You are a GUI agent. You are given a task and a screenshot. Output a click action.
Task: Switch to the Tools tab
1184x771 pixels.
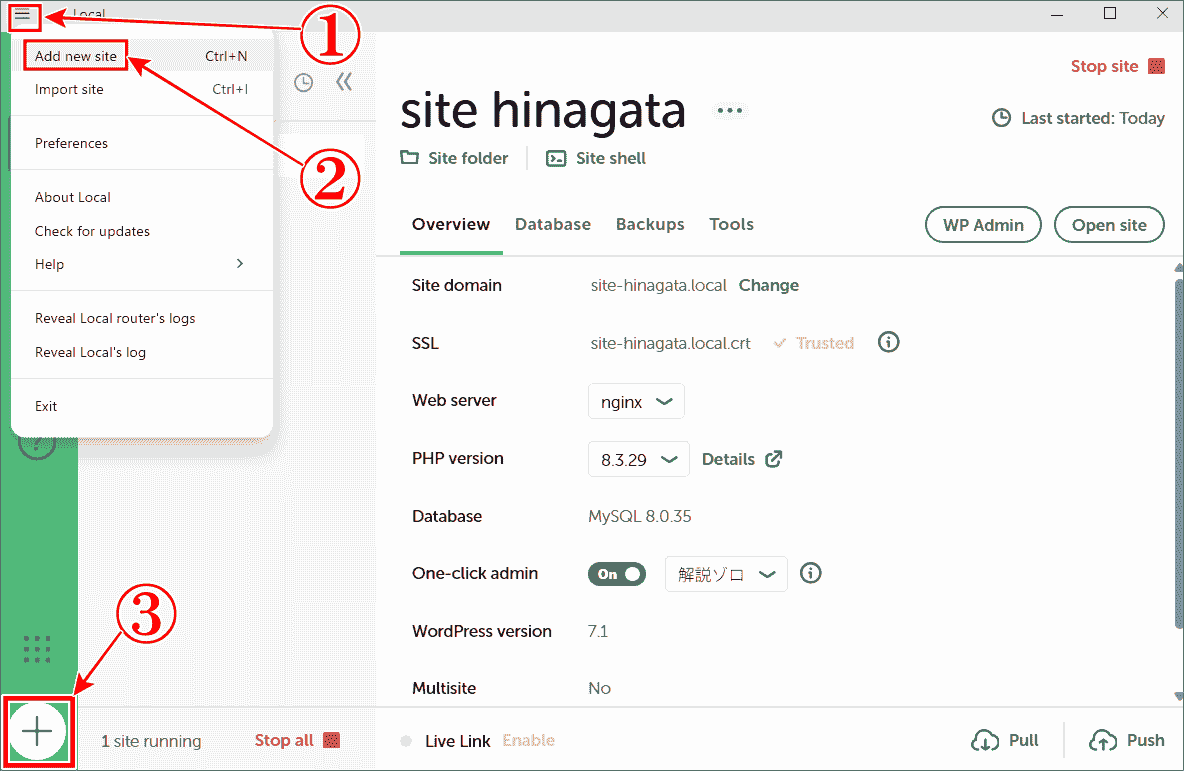pyautogui.click(x=731, y=224)
